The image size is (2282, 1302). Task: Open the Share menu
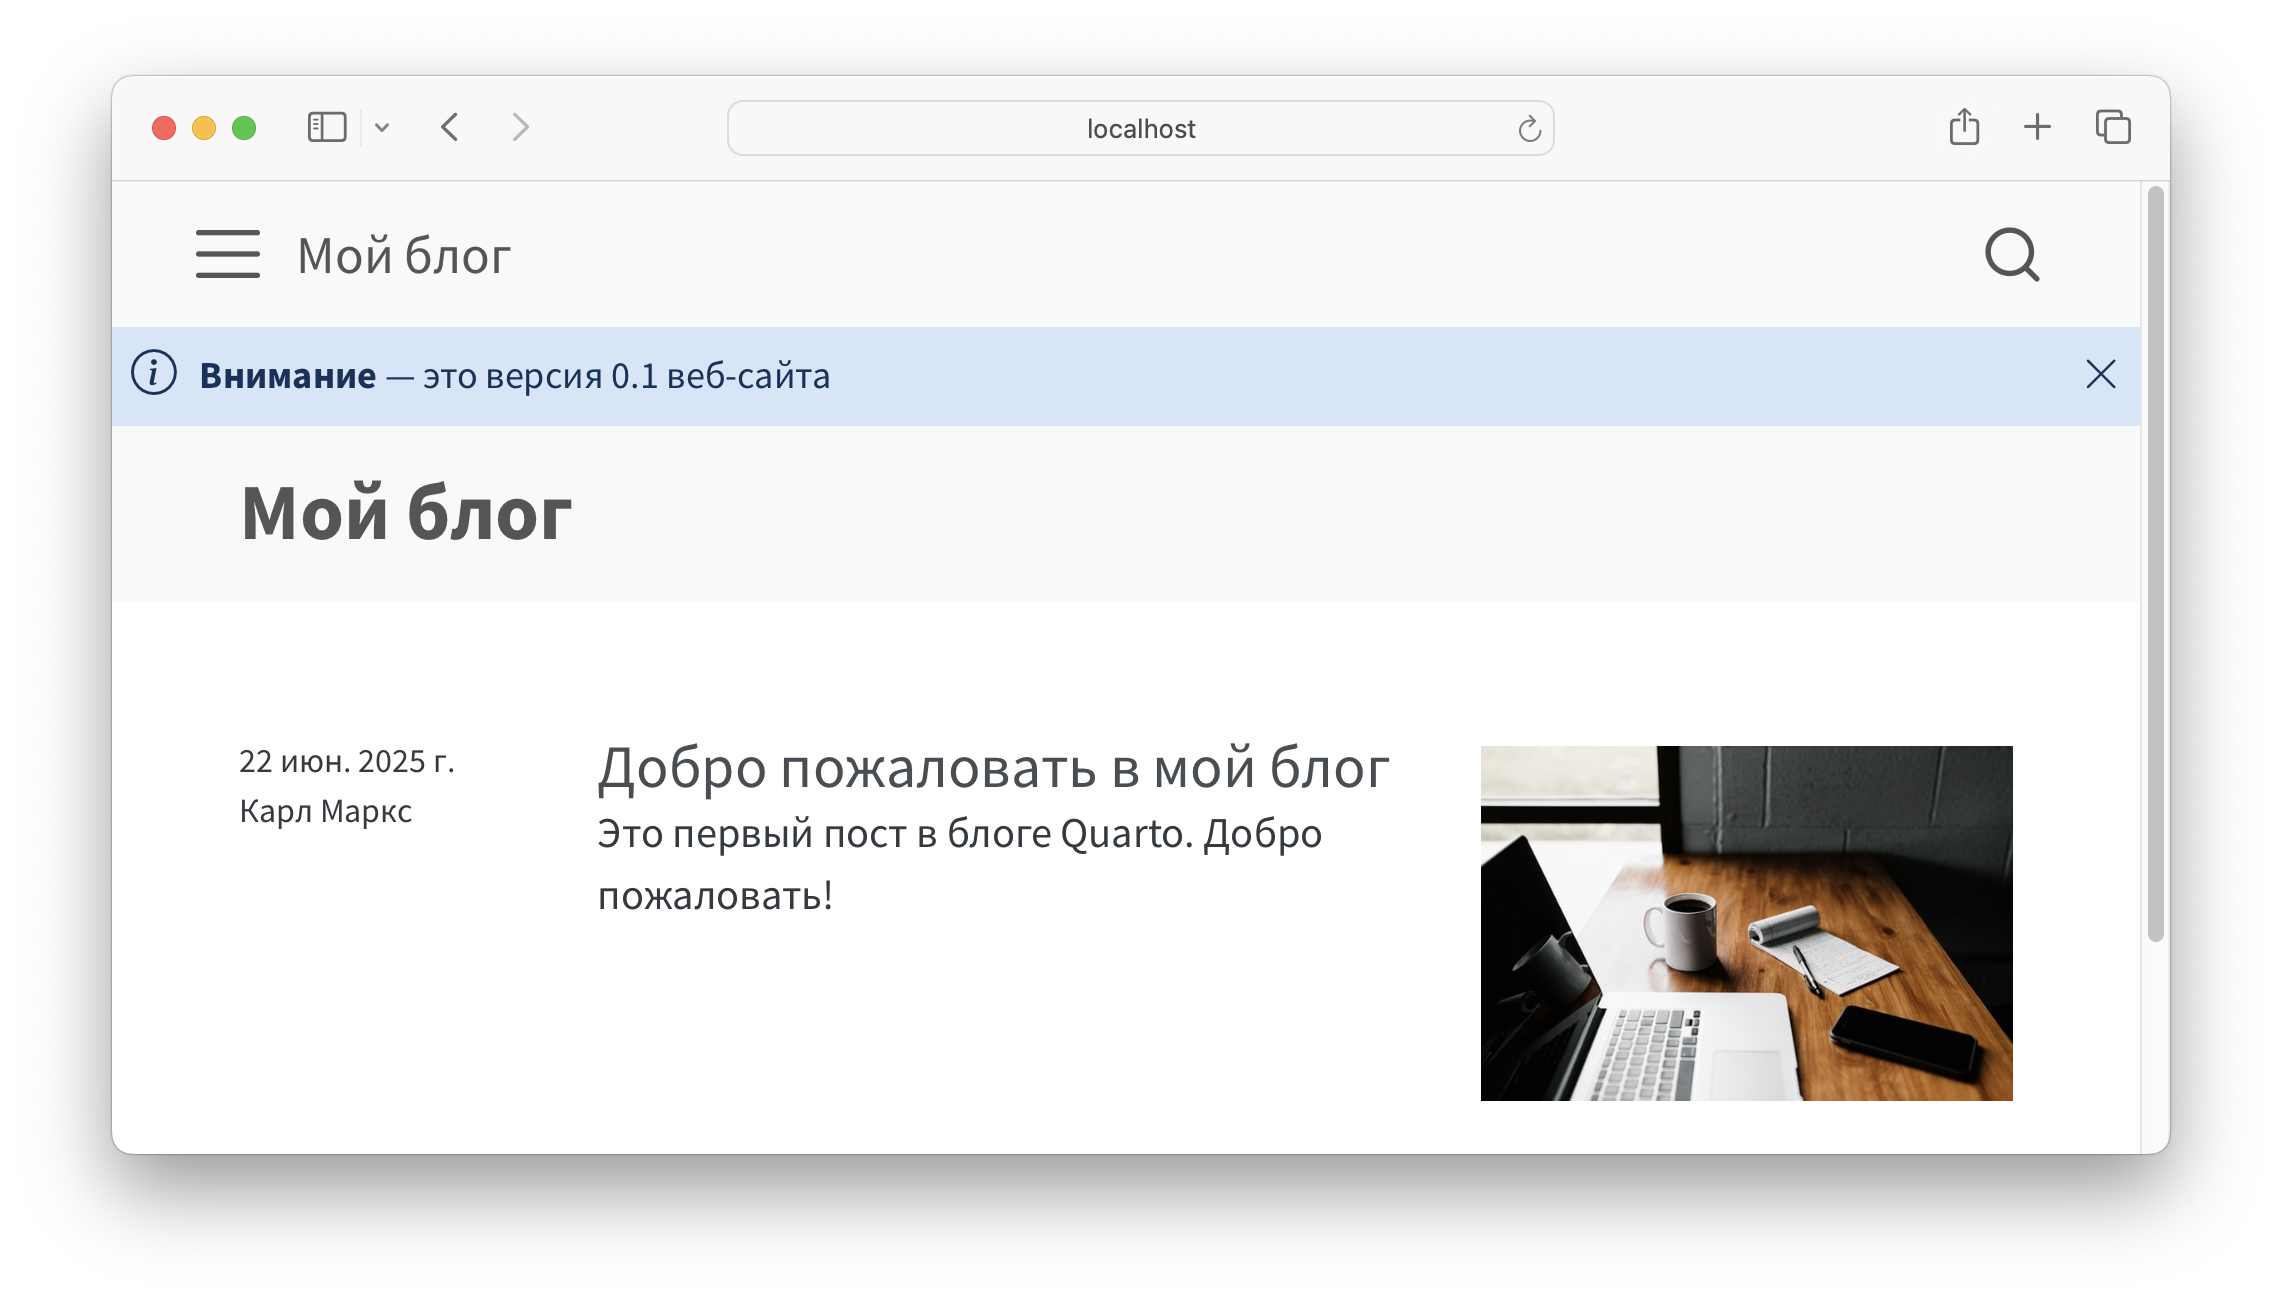pyautogui.click(x=1964, y=128)
